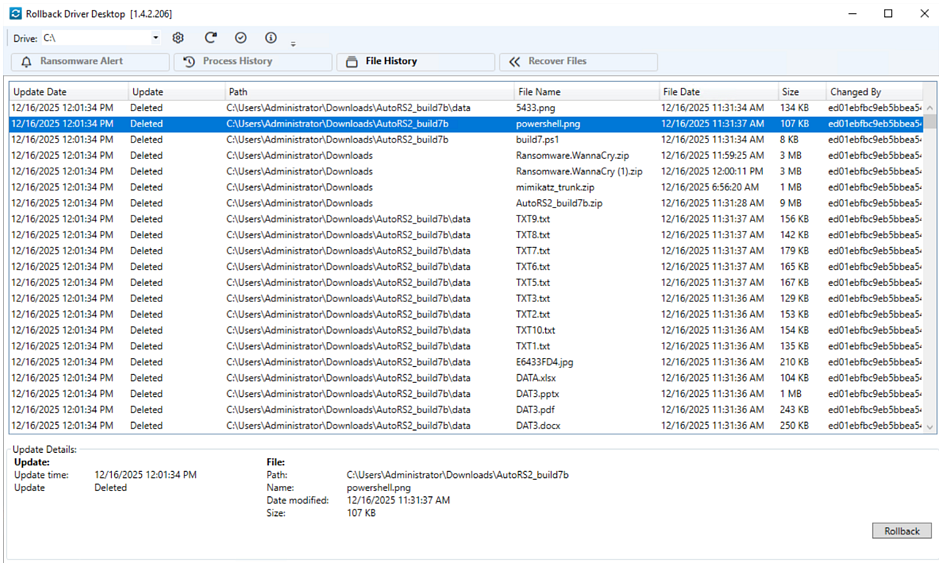
Task: Click the toolbar overflow arrow
Action: click(x=293, y=43)
